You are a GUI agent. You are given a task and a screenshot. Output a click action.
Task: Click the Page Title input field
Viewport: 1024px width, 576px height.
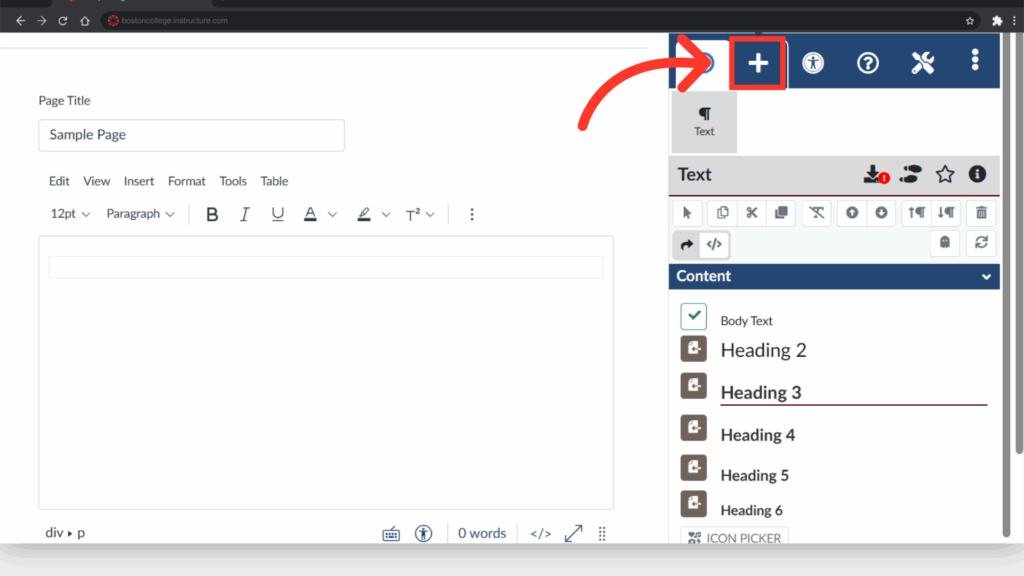pos(191,135)
